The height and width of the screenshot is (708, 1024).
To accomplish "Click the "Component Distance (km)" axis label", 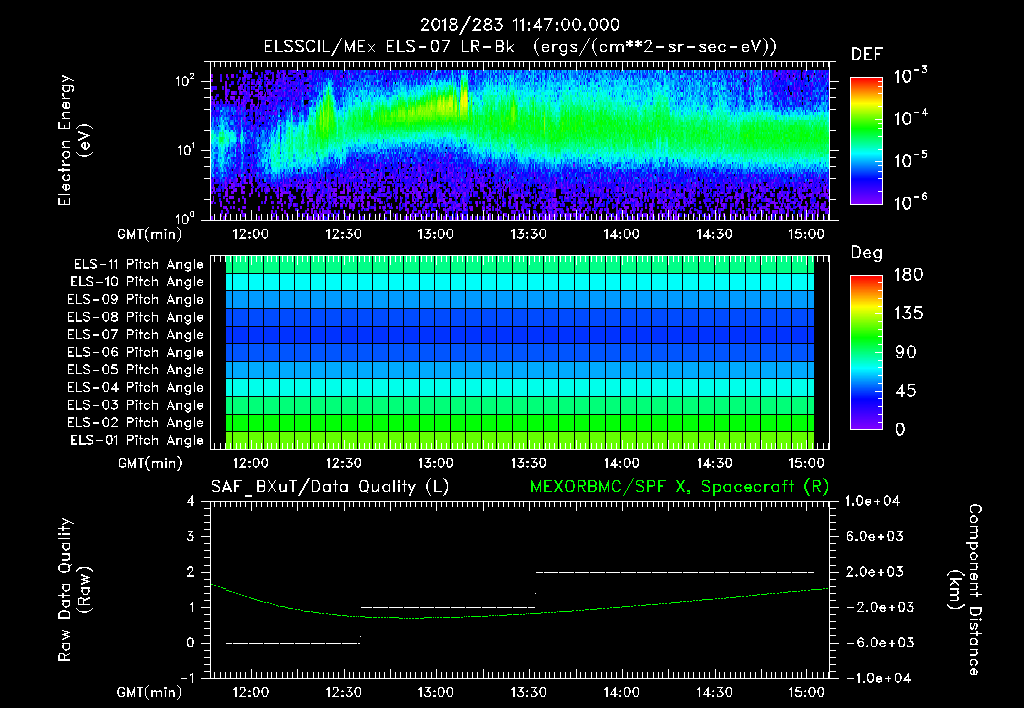I will pyautogui.click(x=965, y=590).
